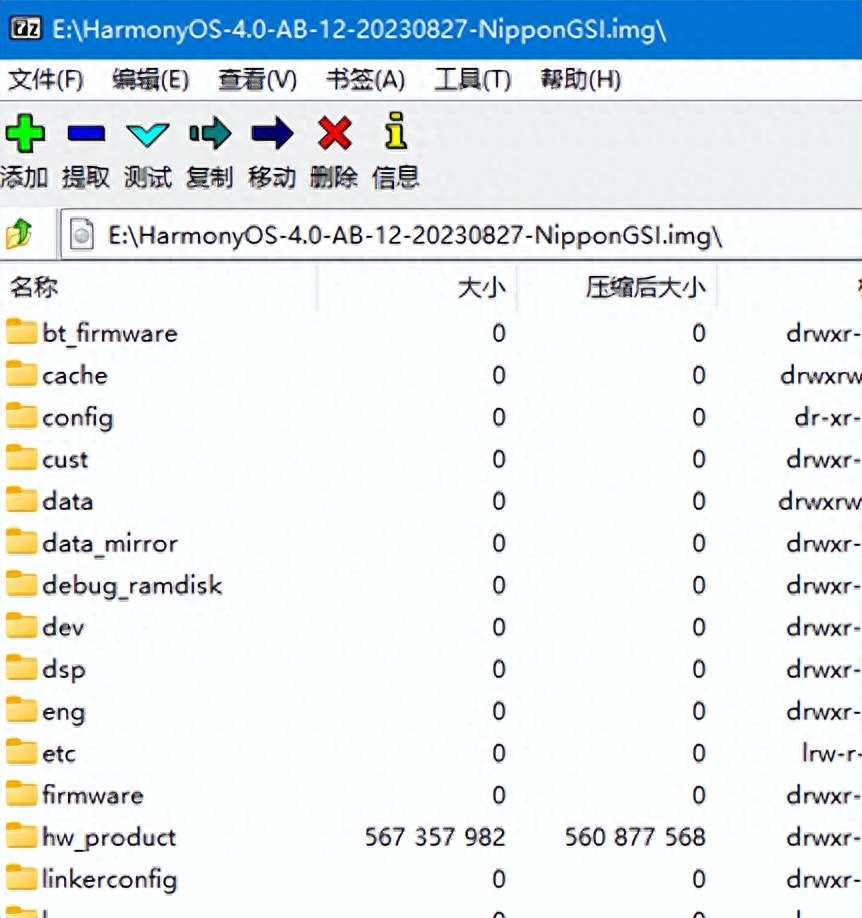Open the Info (信息) toolbar icon
862x918 pixels.
[x=396, y=131]
